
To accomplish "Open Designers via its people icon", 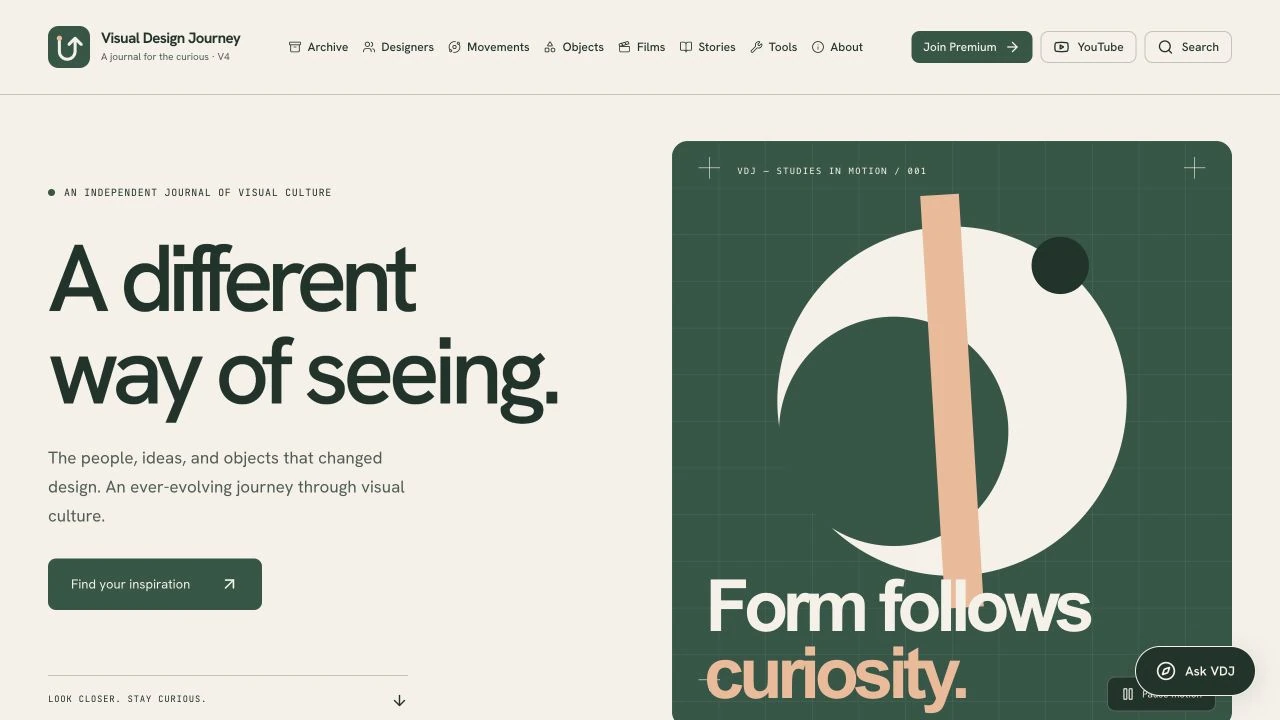I will [x=369, y=47].
